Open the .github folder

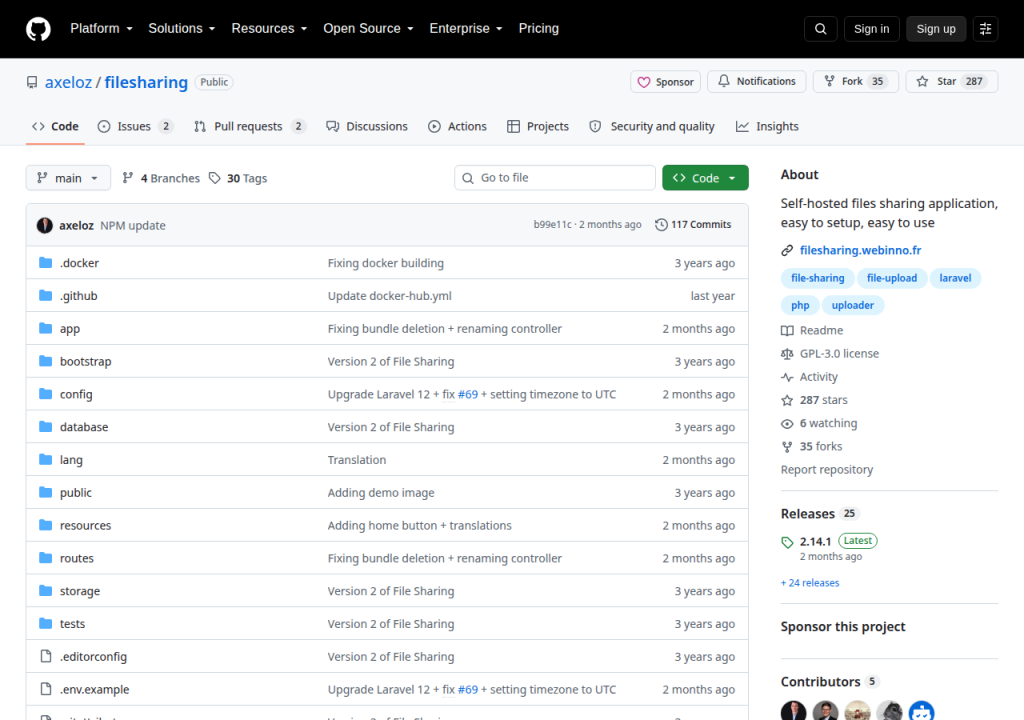(x=78, y=295)
